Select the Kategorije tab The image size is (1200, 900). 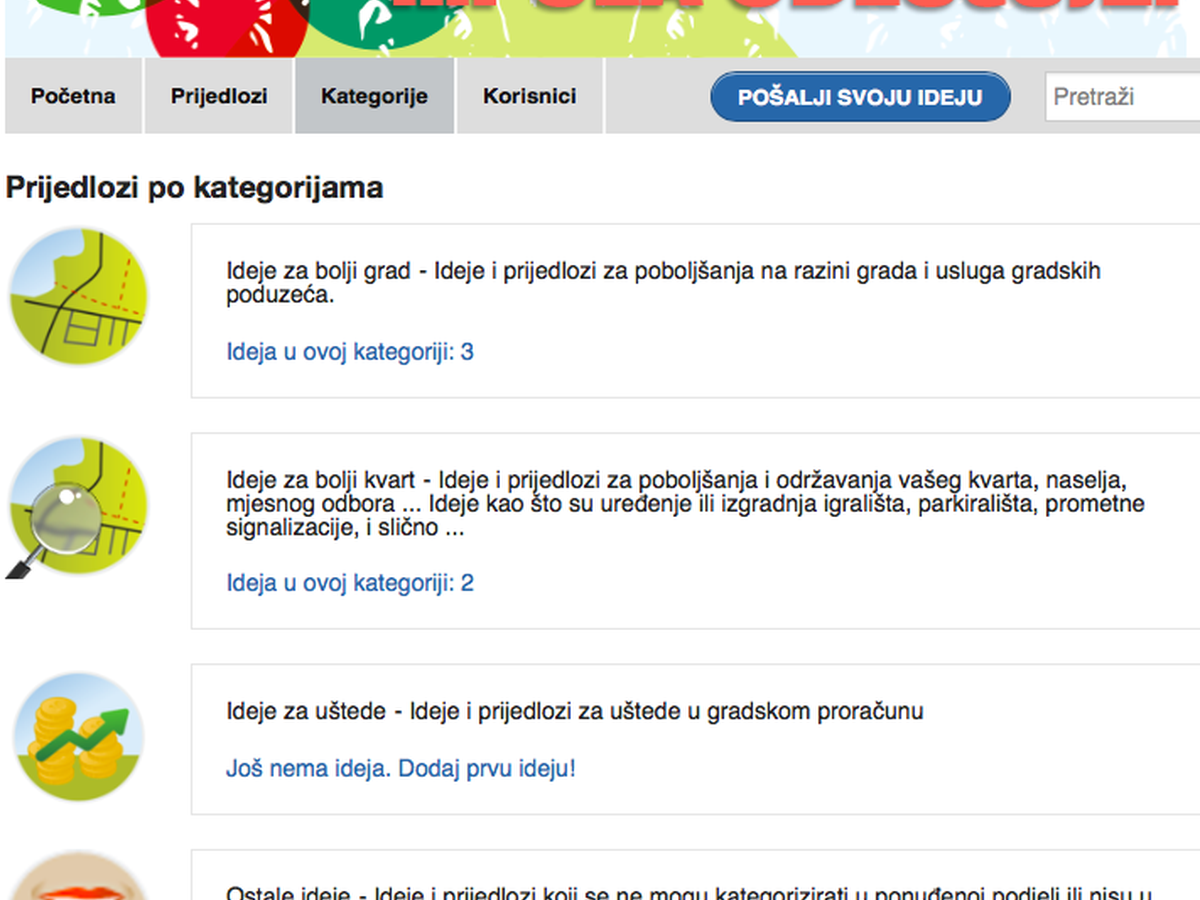click(374, 96)
